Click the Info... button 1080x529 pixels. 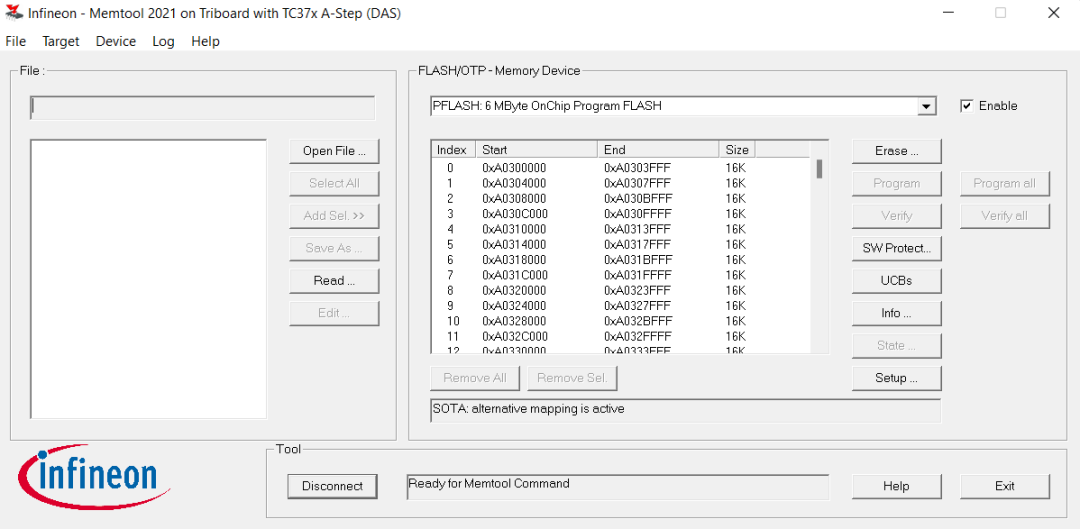click(x=896, y=313)
